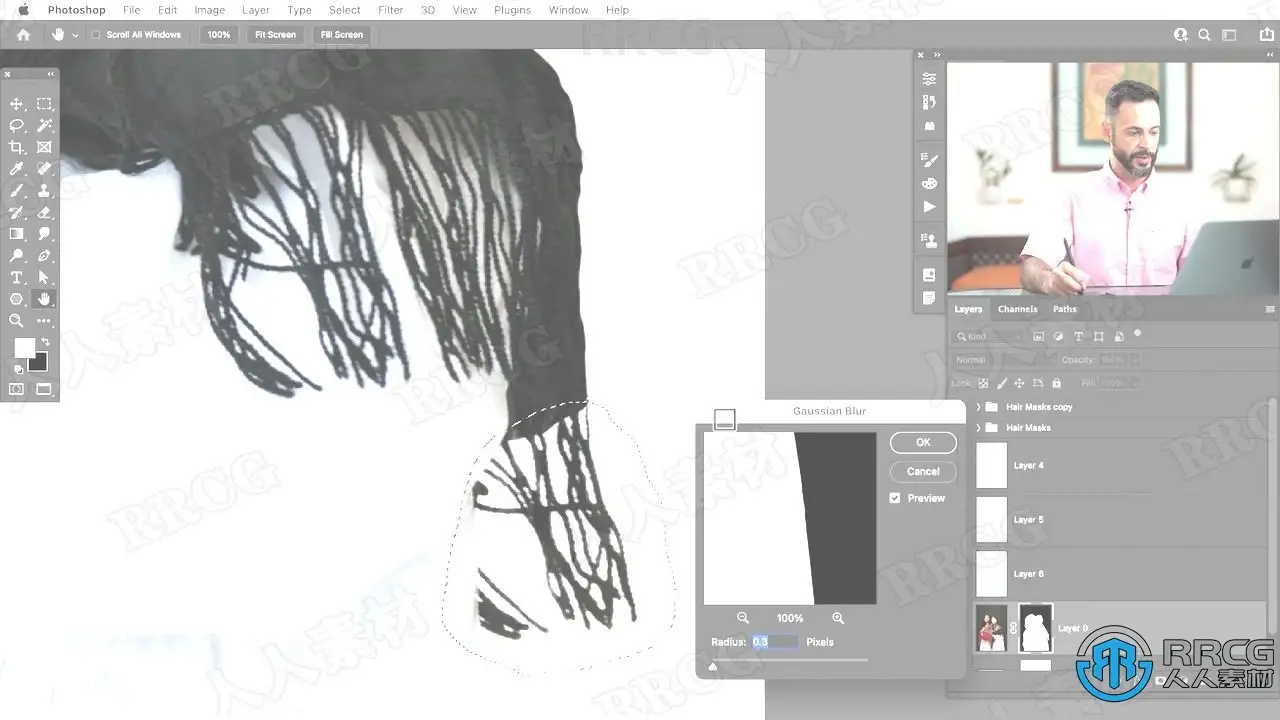1280x720 pixels.
Task: Toggle the smart object layer filter
Action: 1119,337
